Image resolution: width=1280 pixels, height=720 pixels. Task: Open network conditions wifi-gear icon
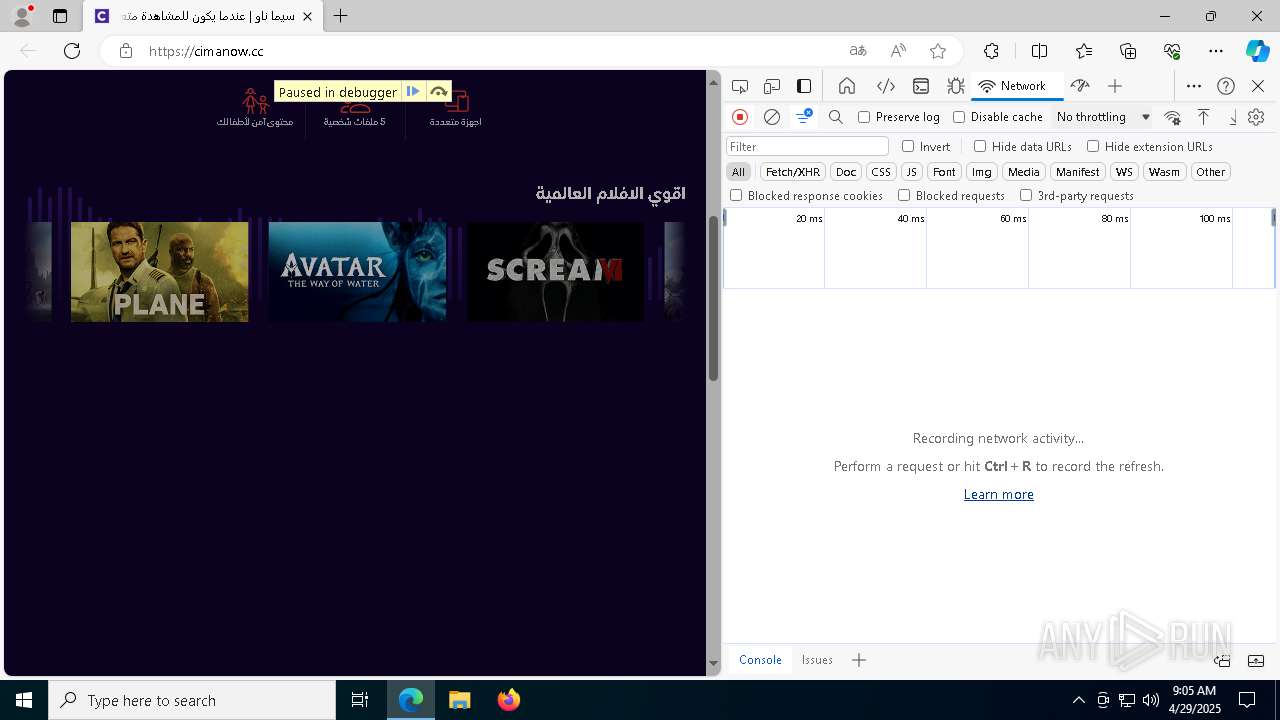[1173, 117]
